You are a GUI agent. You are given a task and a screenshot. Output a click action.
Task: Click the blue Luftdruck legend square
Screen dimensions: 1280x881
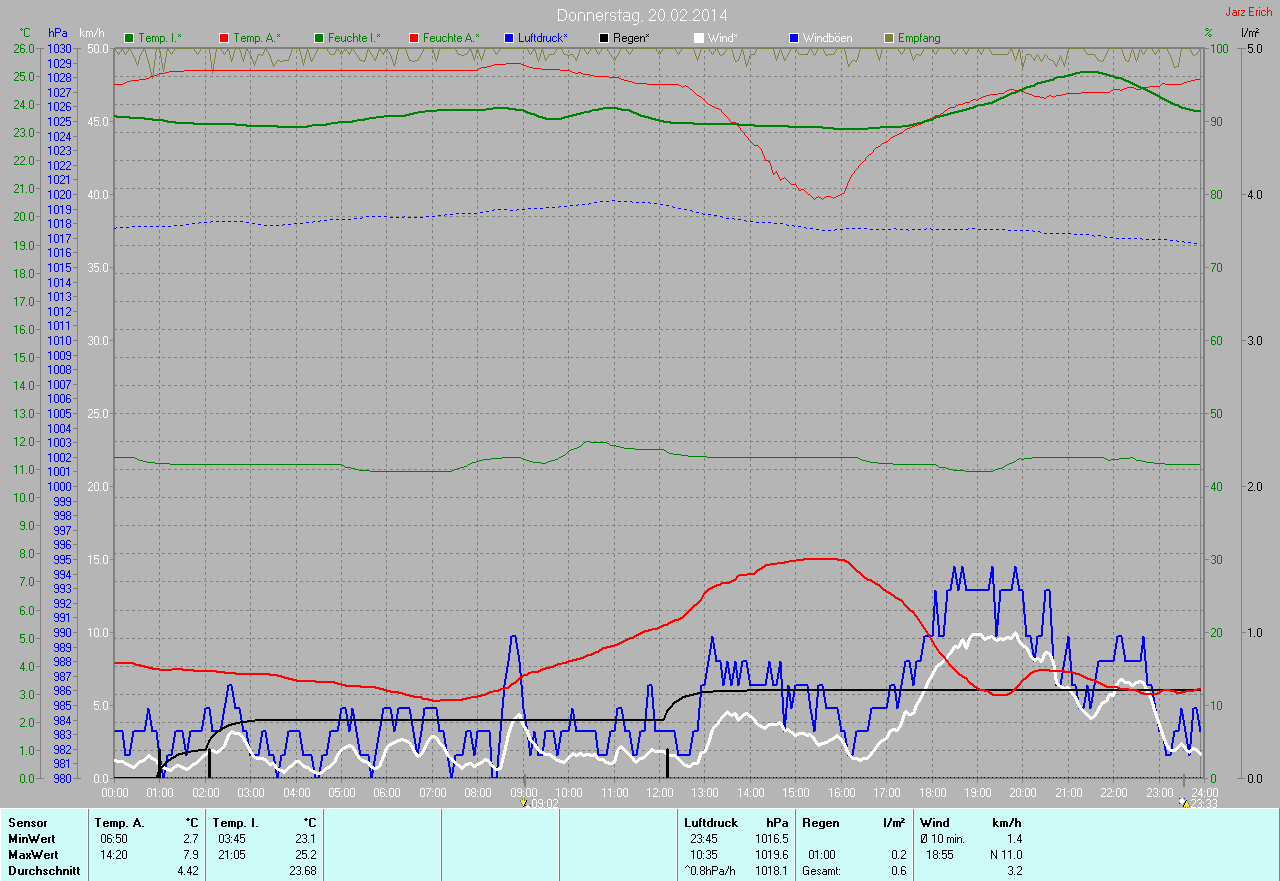(x=509, y=38)
